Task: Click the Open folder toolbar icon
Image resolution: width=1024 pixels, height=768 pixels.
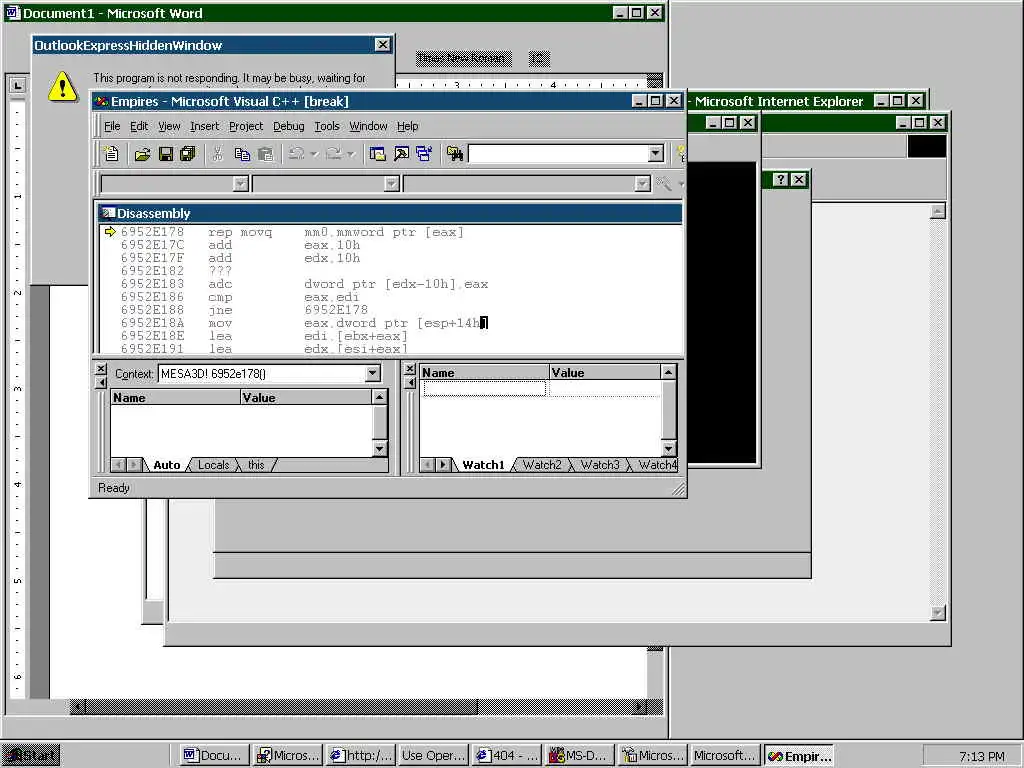Action: tap(142, 154)
